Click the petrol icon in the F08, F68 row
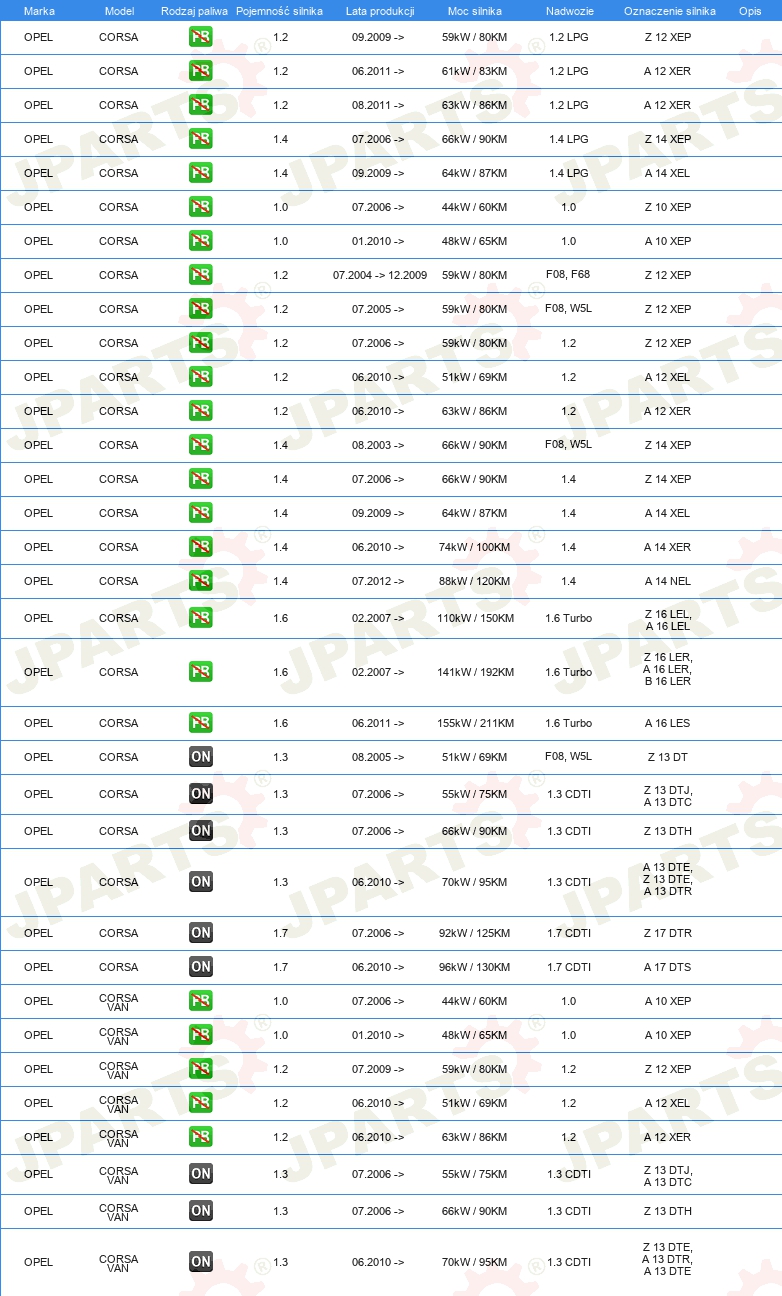Screen dimensions: 782x1296 [x=201, y=275]
